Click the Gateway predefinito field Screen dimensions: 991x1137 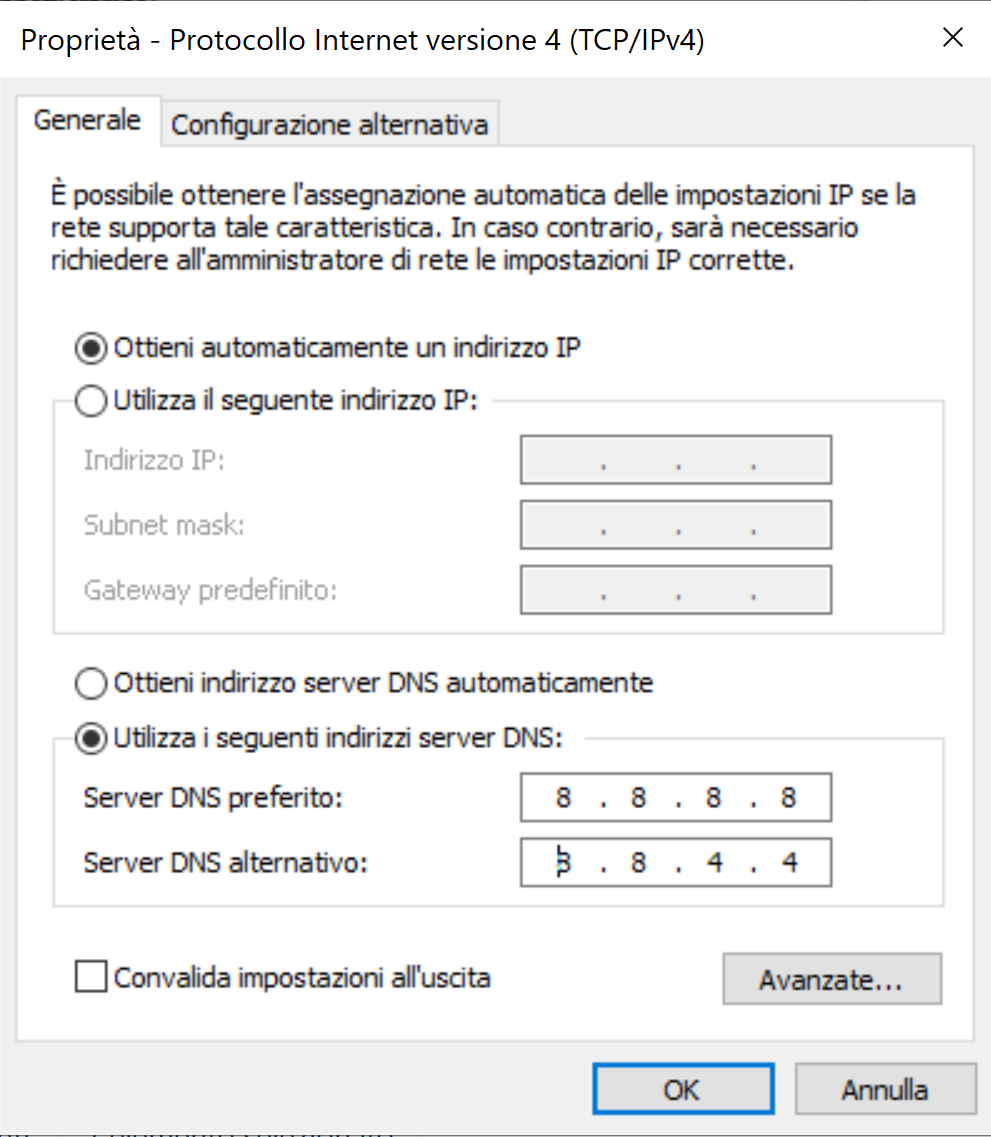676,590
